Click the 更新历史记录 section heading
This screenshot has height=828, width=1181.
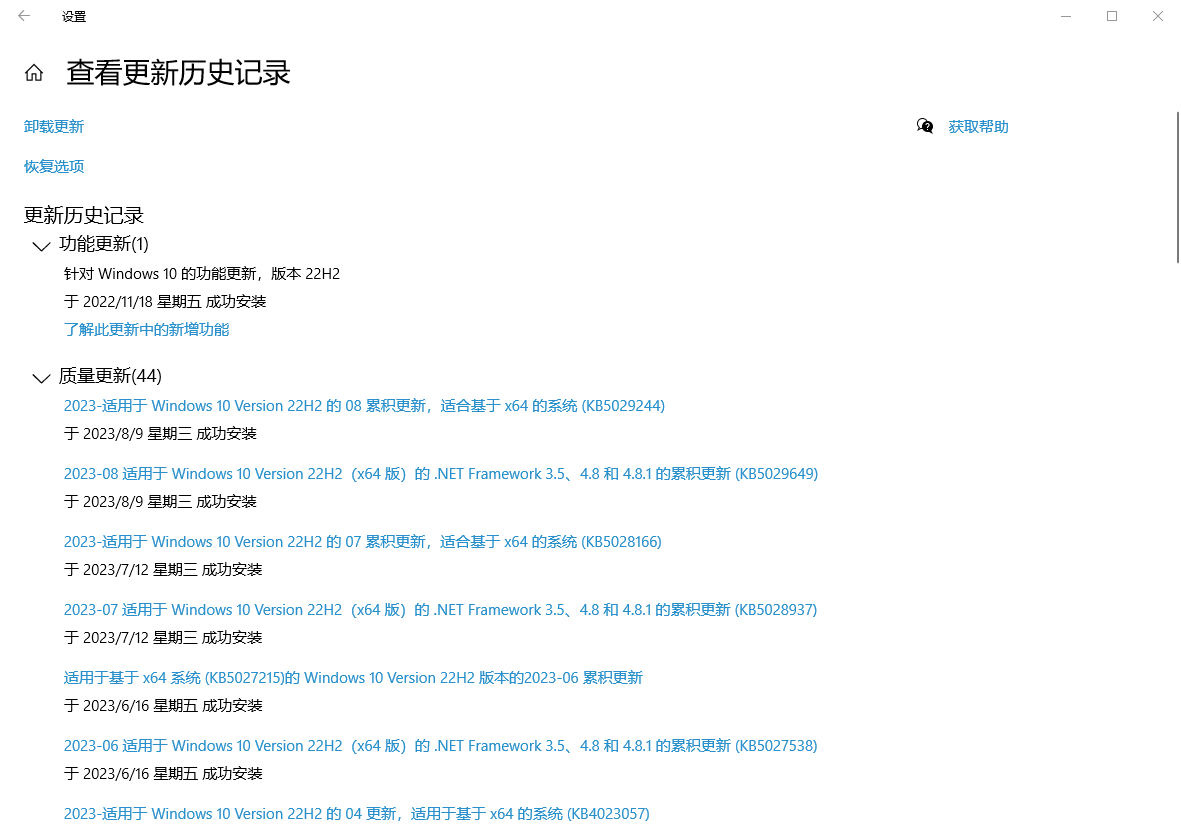tap(84, 215)
